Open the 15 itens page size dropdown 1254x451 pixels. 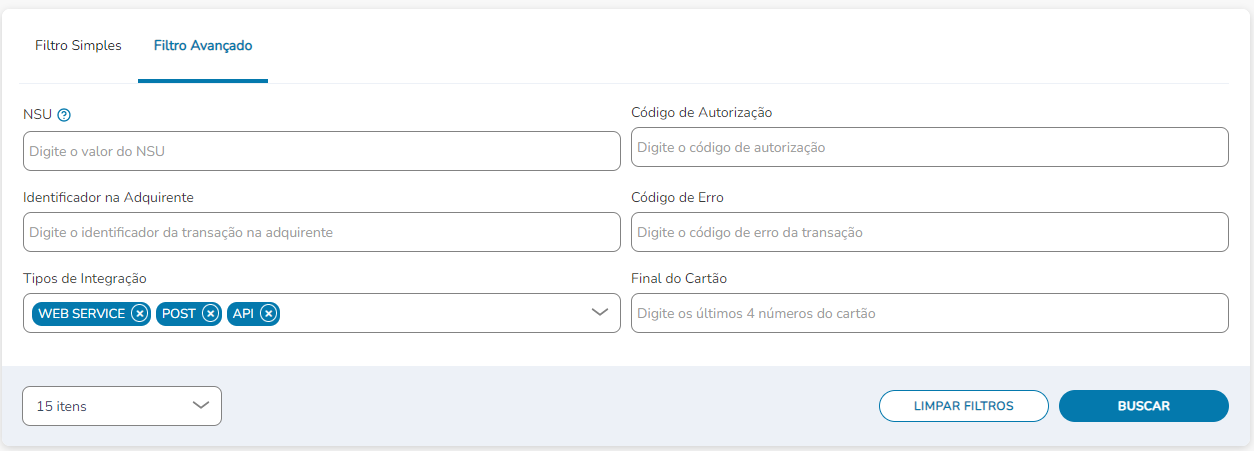[122, 406]
